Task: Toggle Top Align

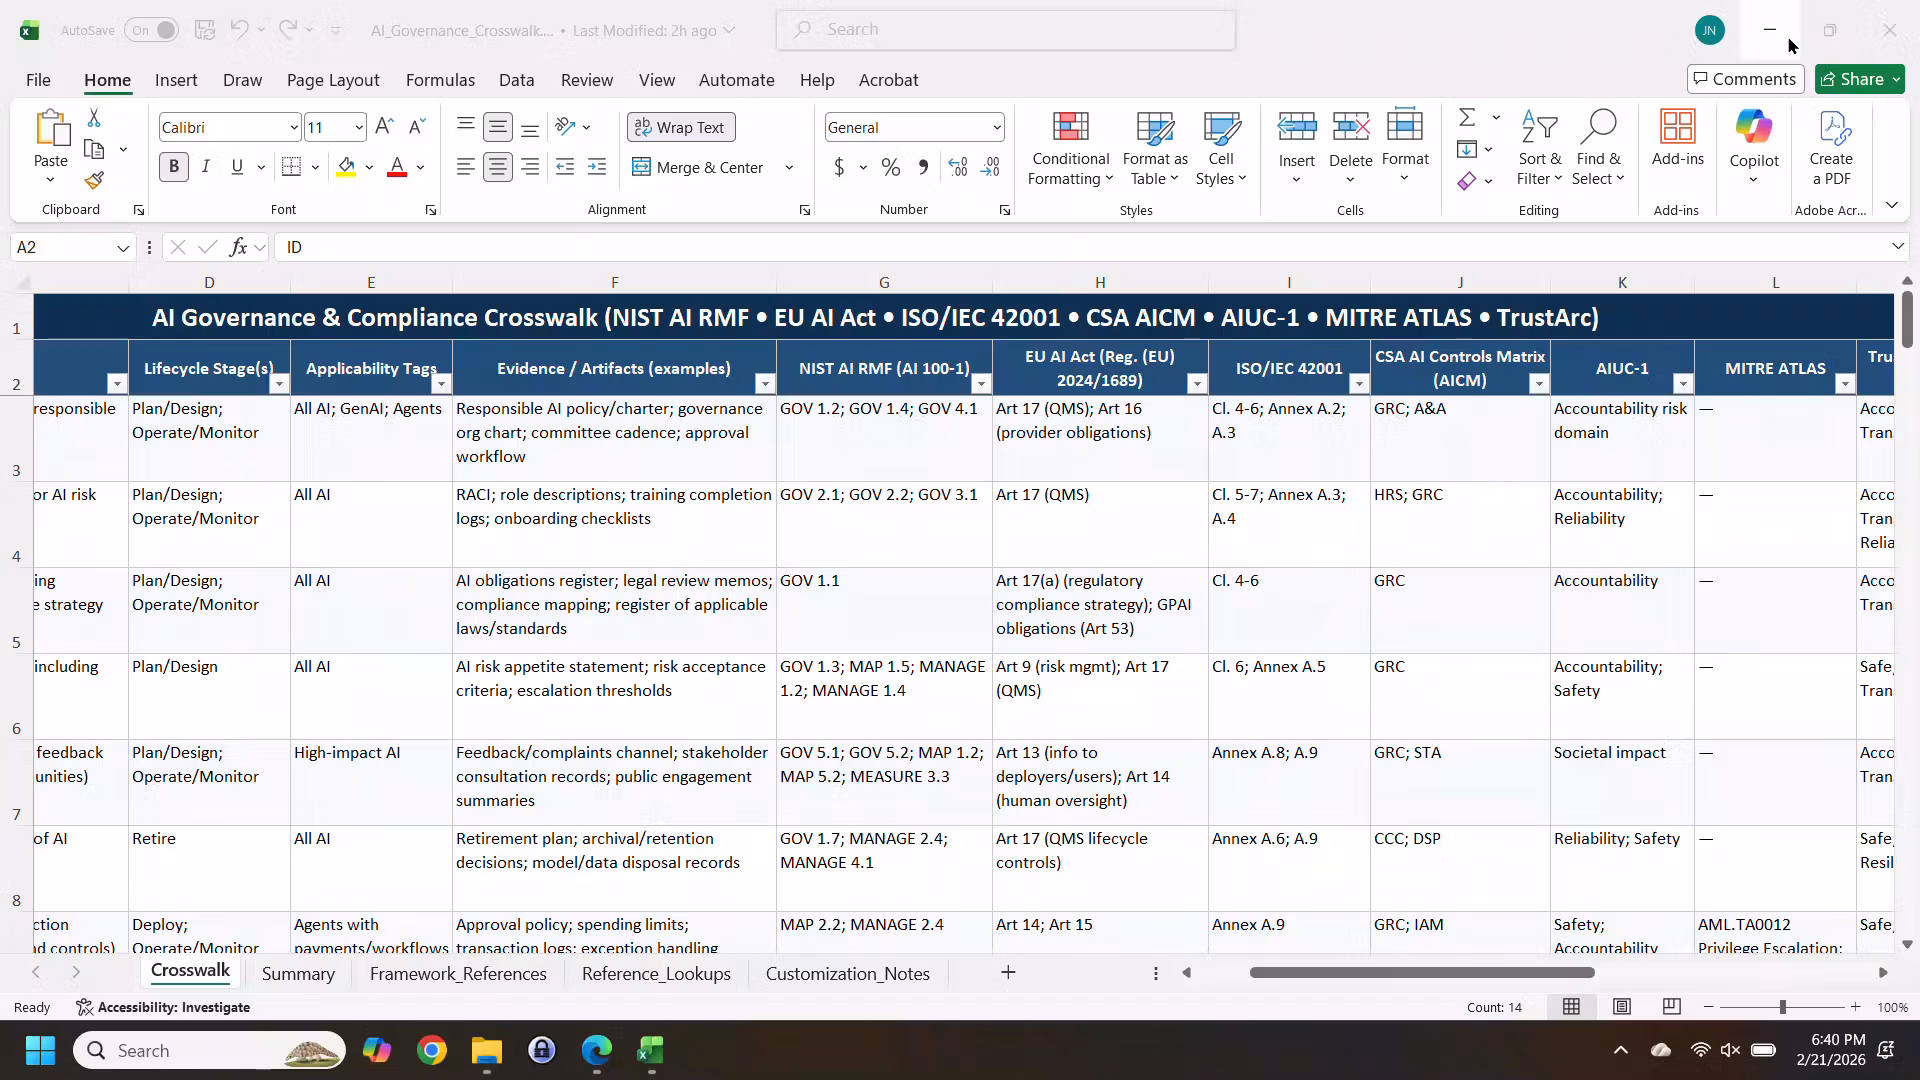Action: click(466, 125)
